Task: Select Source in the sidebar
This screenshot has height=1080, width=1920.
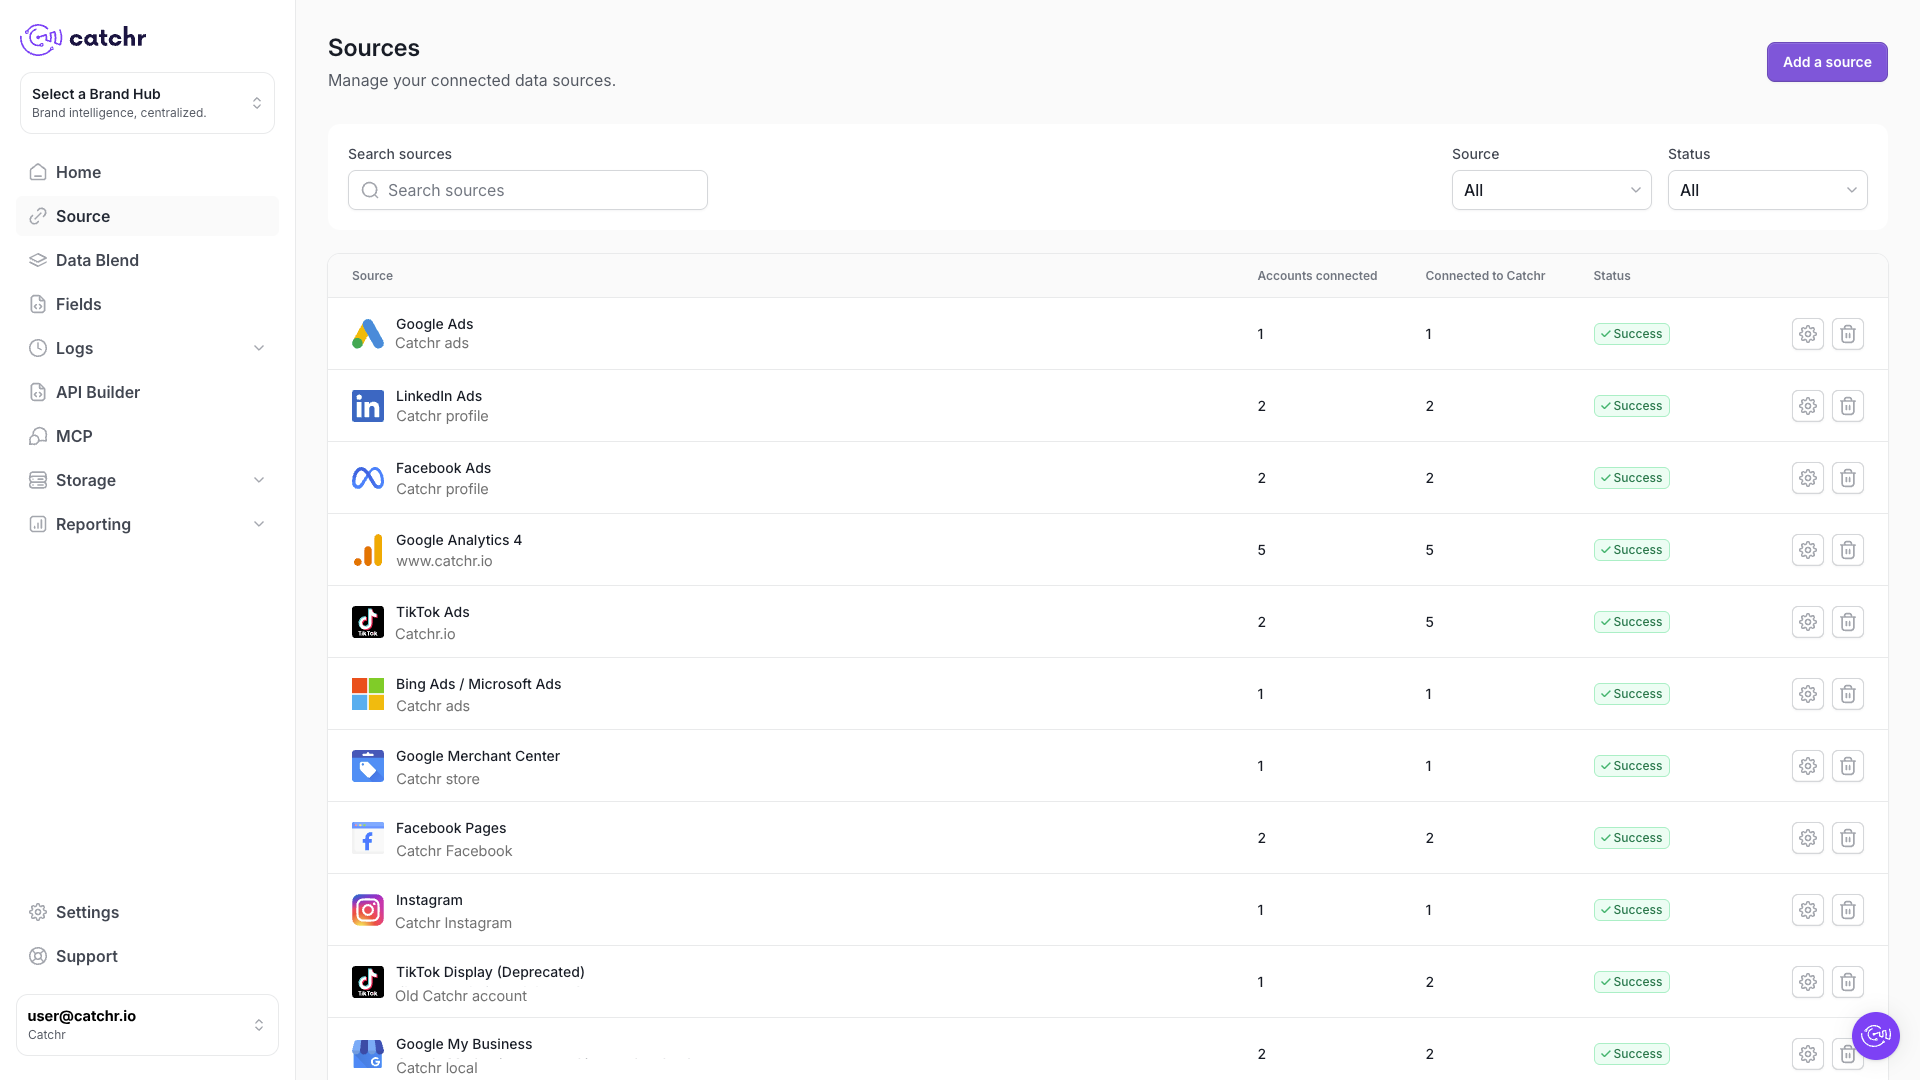Action: (x=147, y=216)
